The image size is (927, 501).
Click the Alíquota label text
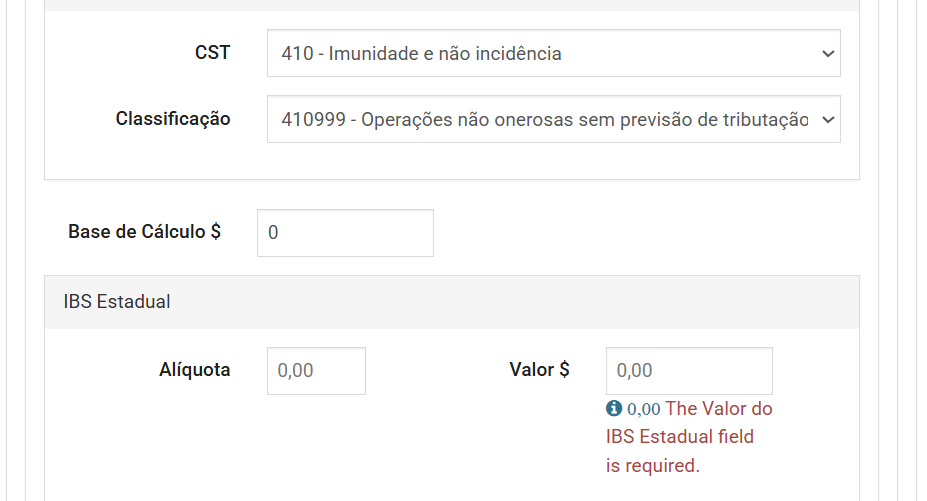(x=194, y=370)
